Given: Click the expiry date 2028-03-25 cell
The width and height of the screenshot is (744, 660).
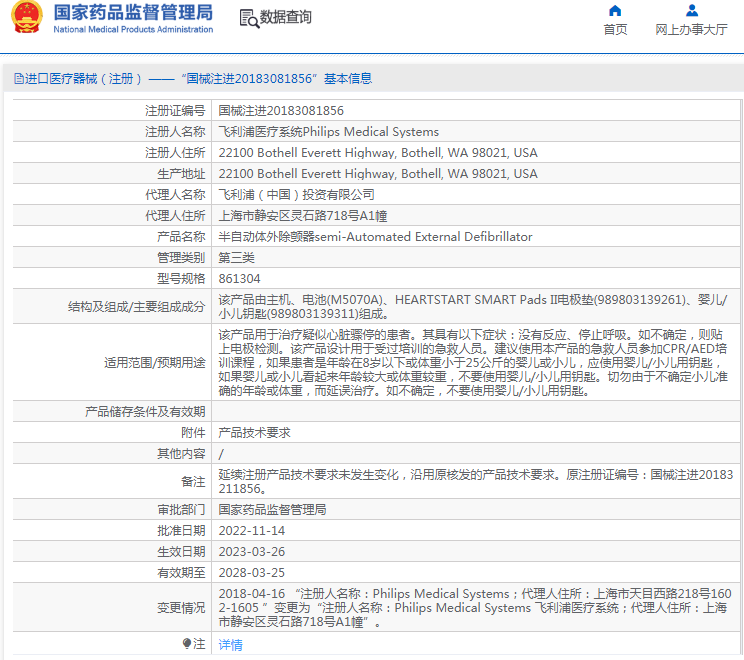Looking at the screenshot, I should (x=251, y=573).
